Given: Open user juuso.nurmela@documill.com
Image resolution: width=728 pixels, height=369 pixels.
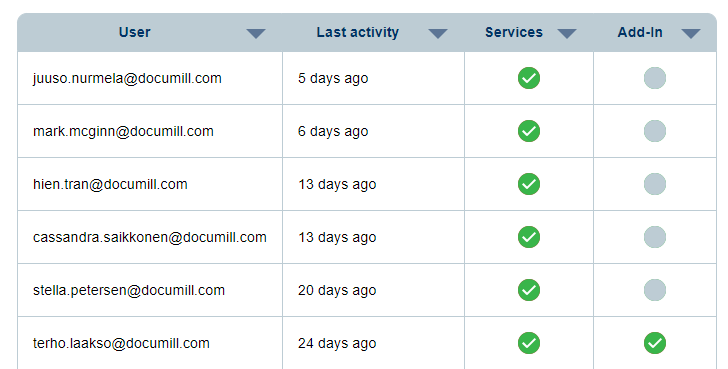Looking at the screenshot, I should [x=127, y=78].
